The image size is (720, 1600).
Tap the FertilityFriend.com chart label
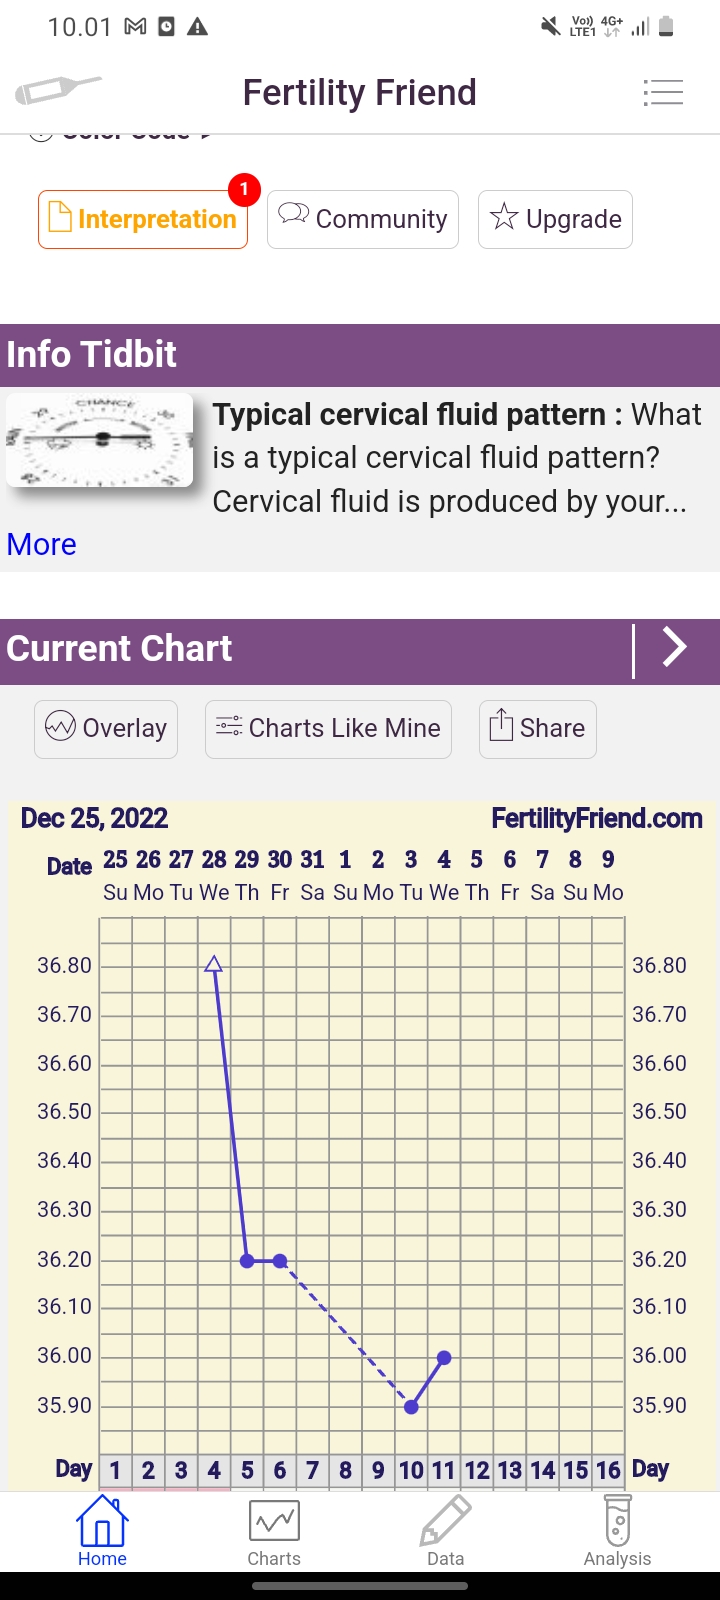pos(596,819)
